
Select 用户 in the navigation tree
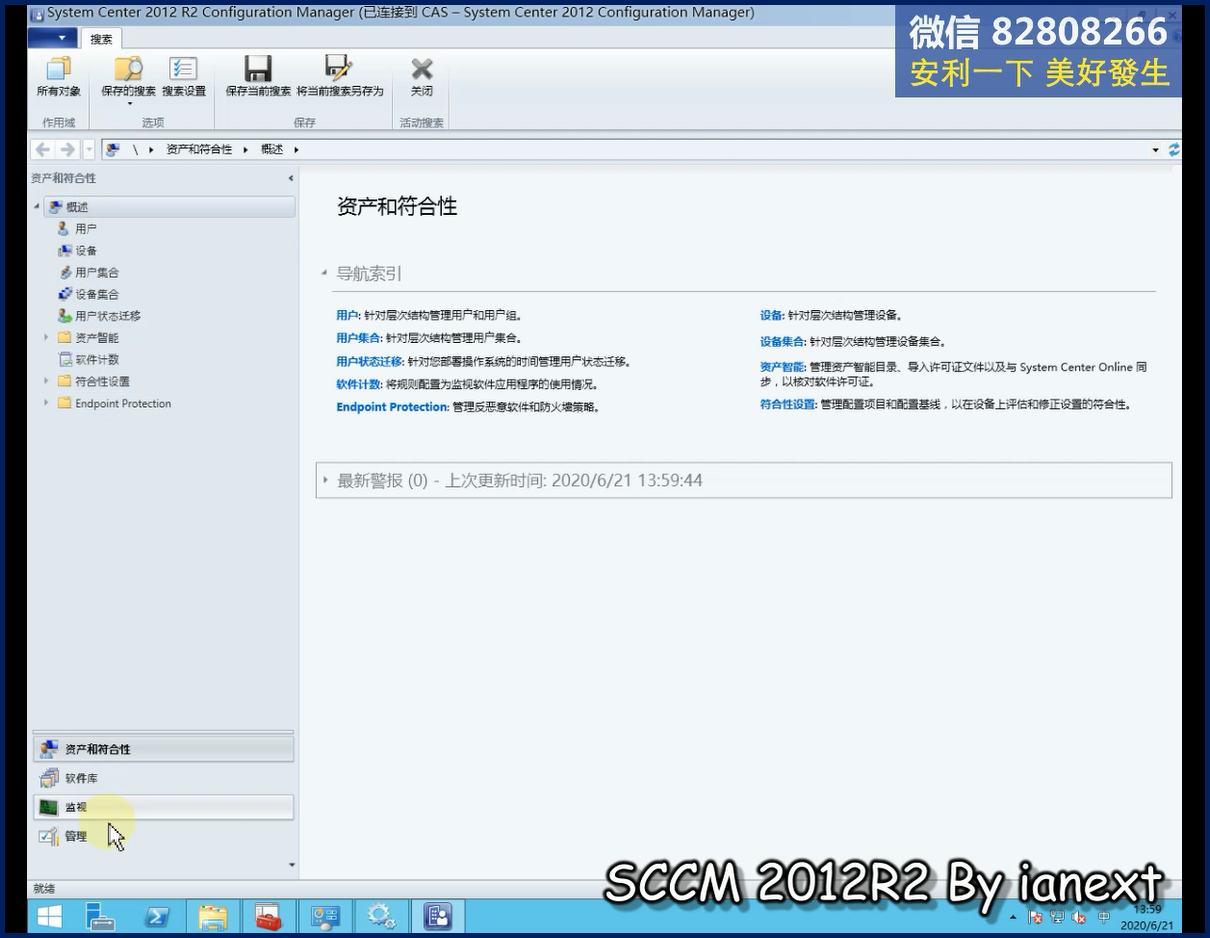pyautogui.click(x=86, y=229)
